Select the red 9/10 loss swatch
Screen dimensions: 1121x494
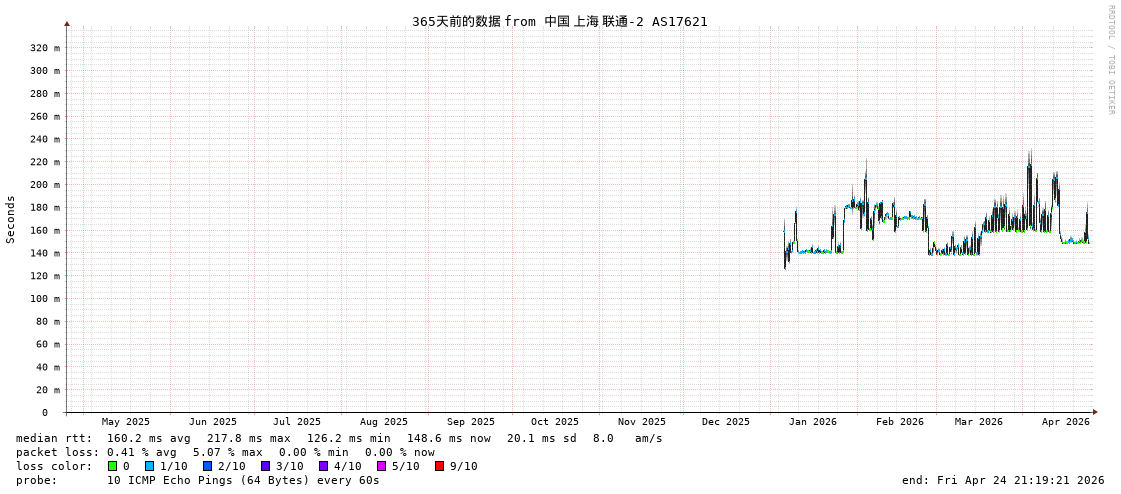point(439,466)
